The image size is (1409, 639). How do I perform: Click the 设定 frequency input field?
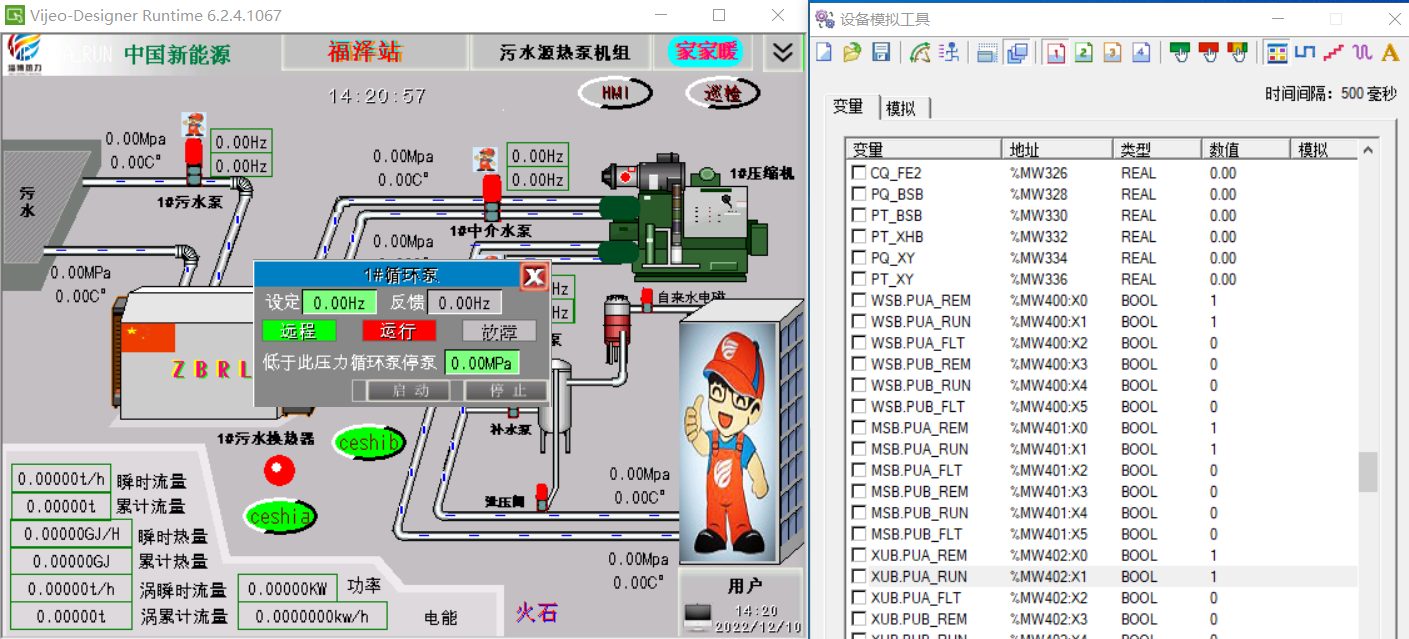[339, 303]
